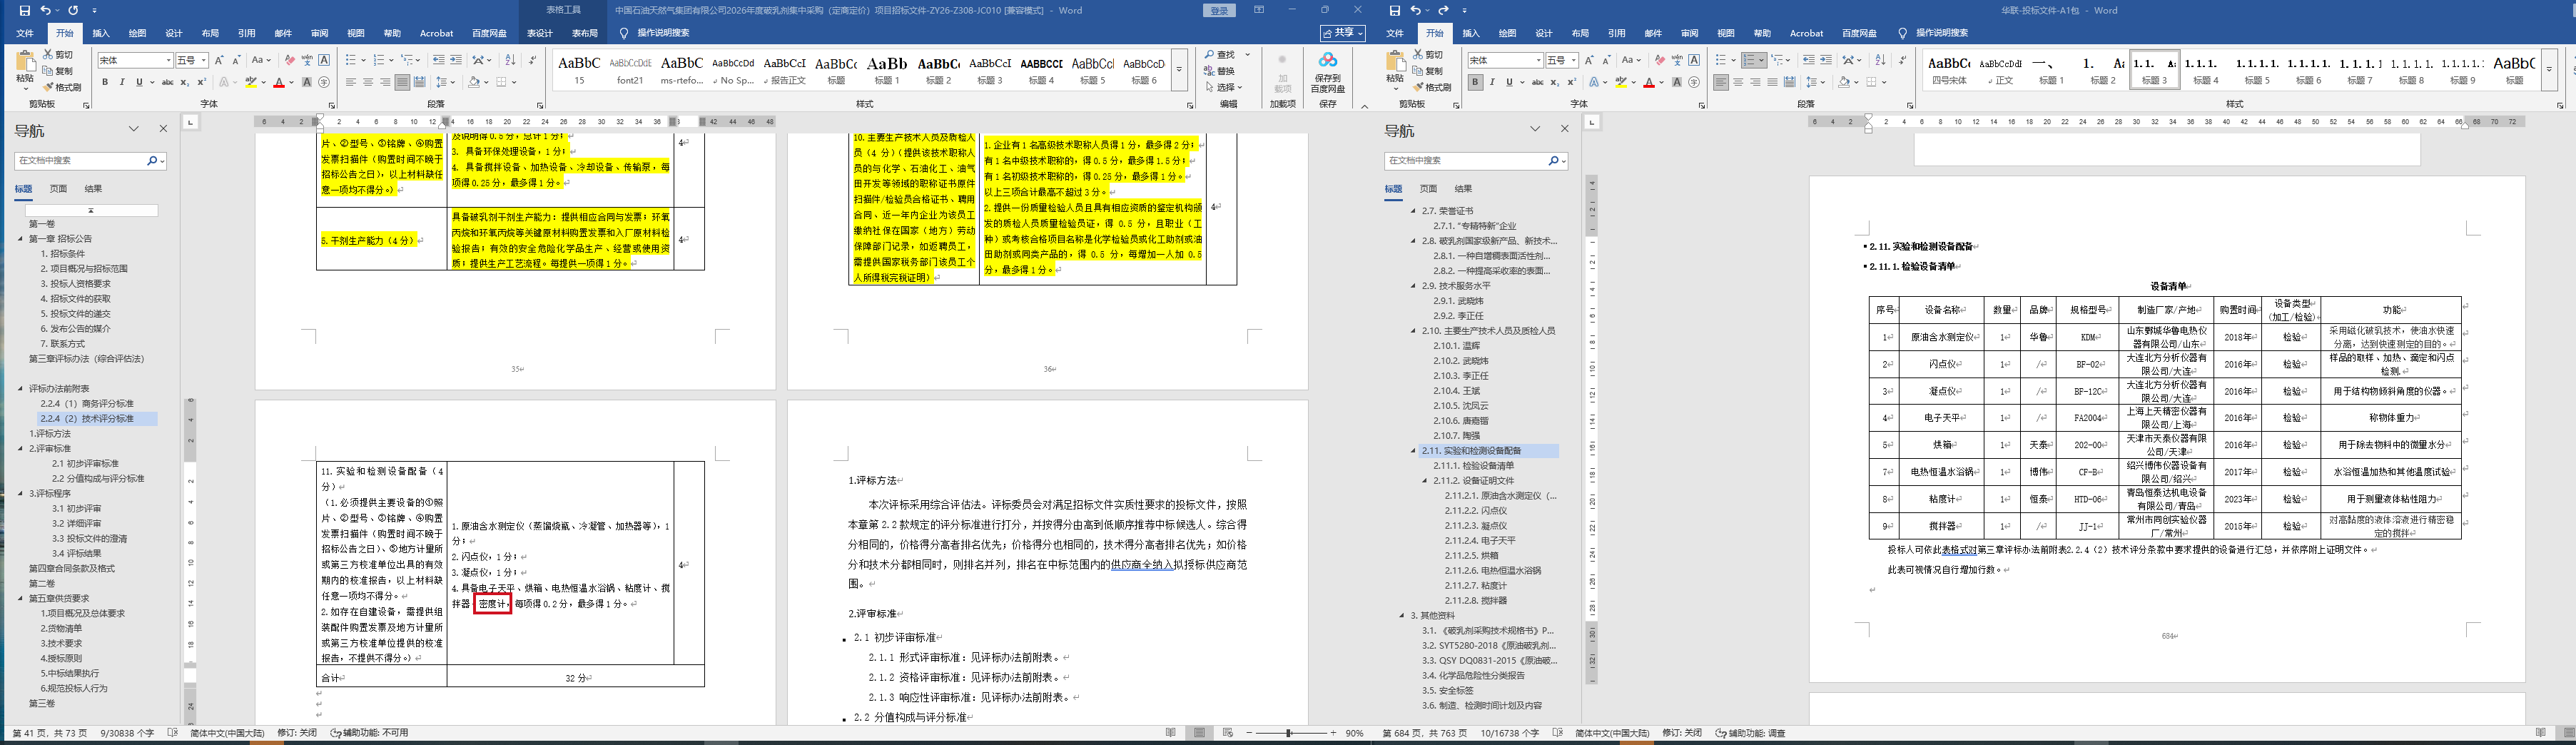The image size is (2576, 745).
Task: Go to '3.3 投标文件的澄清' heading in navigation
Action: pos(89,538)
